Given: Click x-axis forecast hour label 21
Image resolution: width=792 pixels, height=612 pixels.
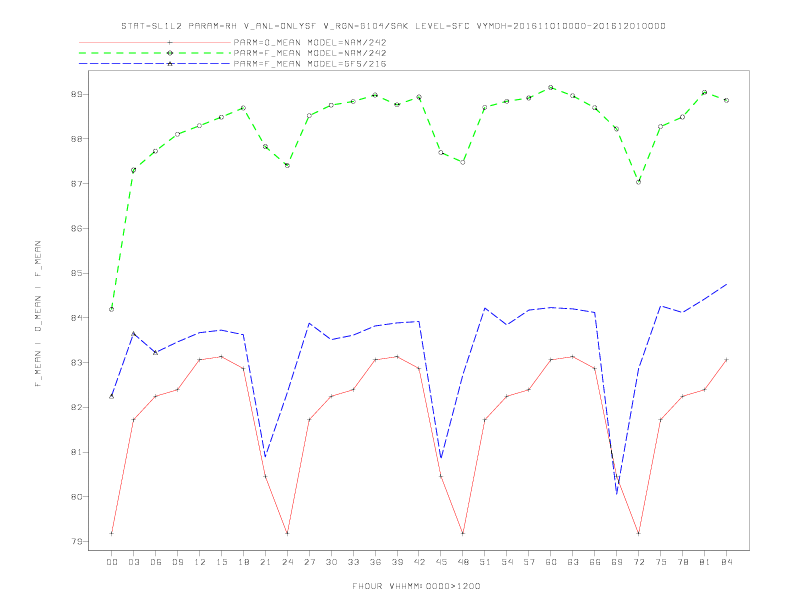Looking at the screenshot, I should (265, 562).
